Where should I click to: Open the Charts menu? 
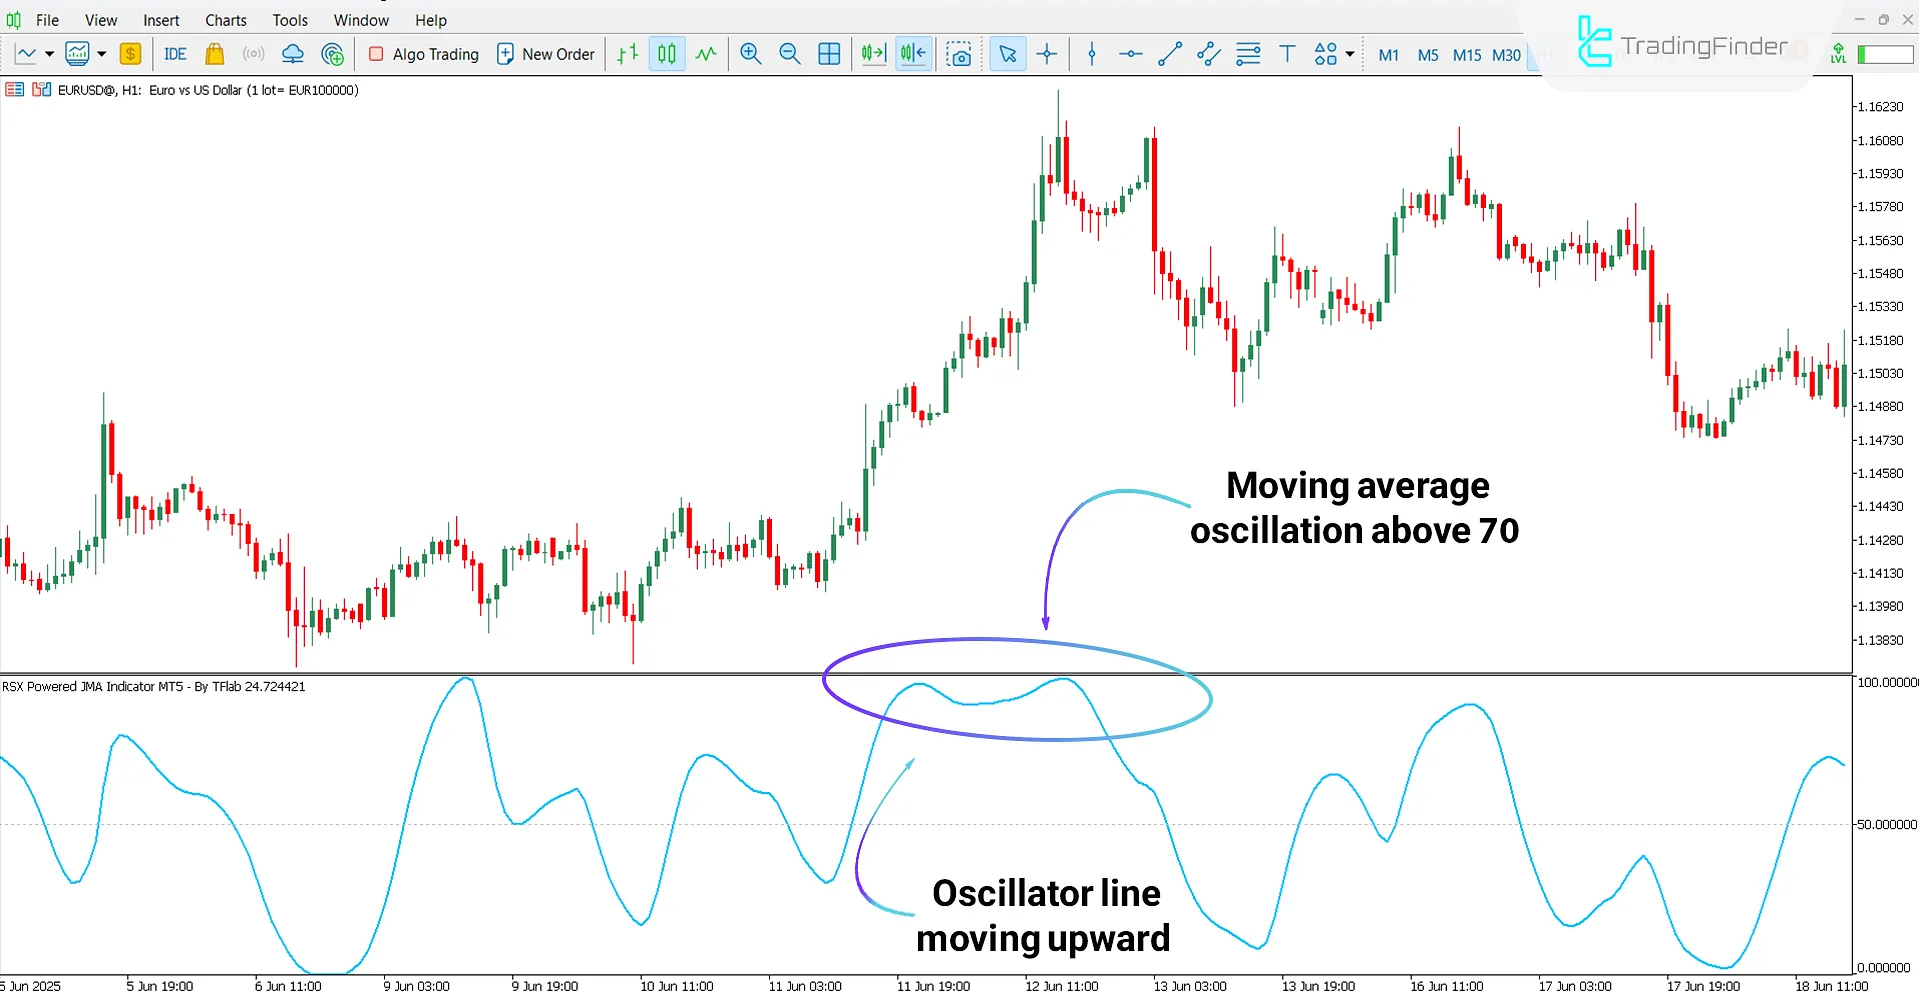[225, 19]
